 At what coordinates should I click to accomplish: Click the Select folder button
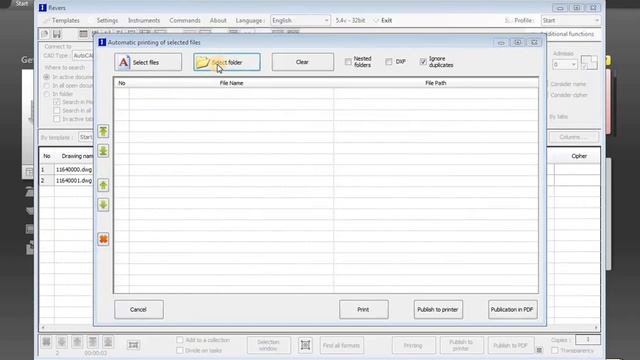coord(227,62)
